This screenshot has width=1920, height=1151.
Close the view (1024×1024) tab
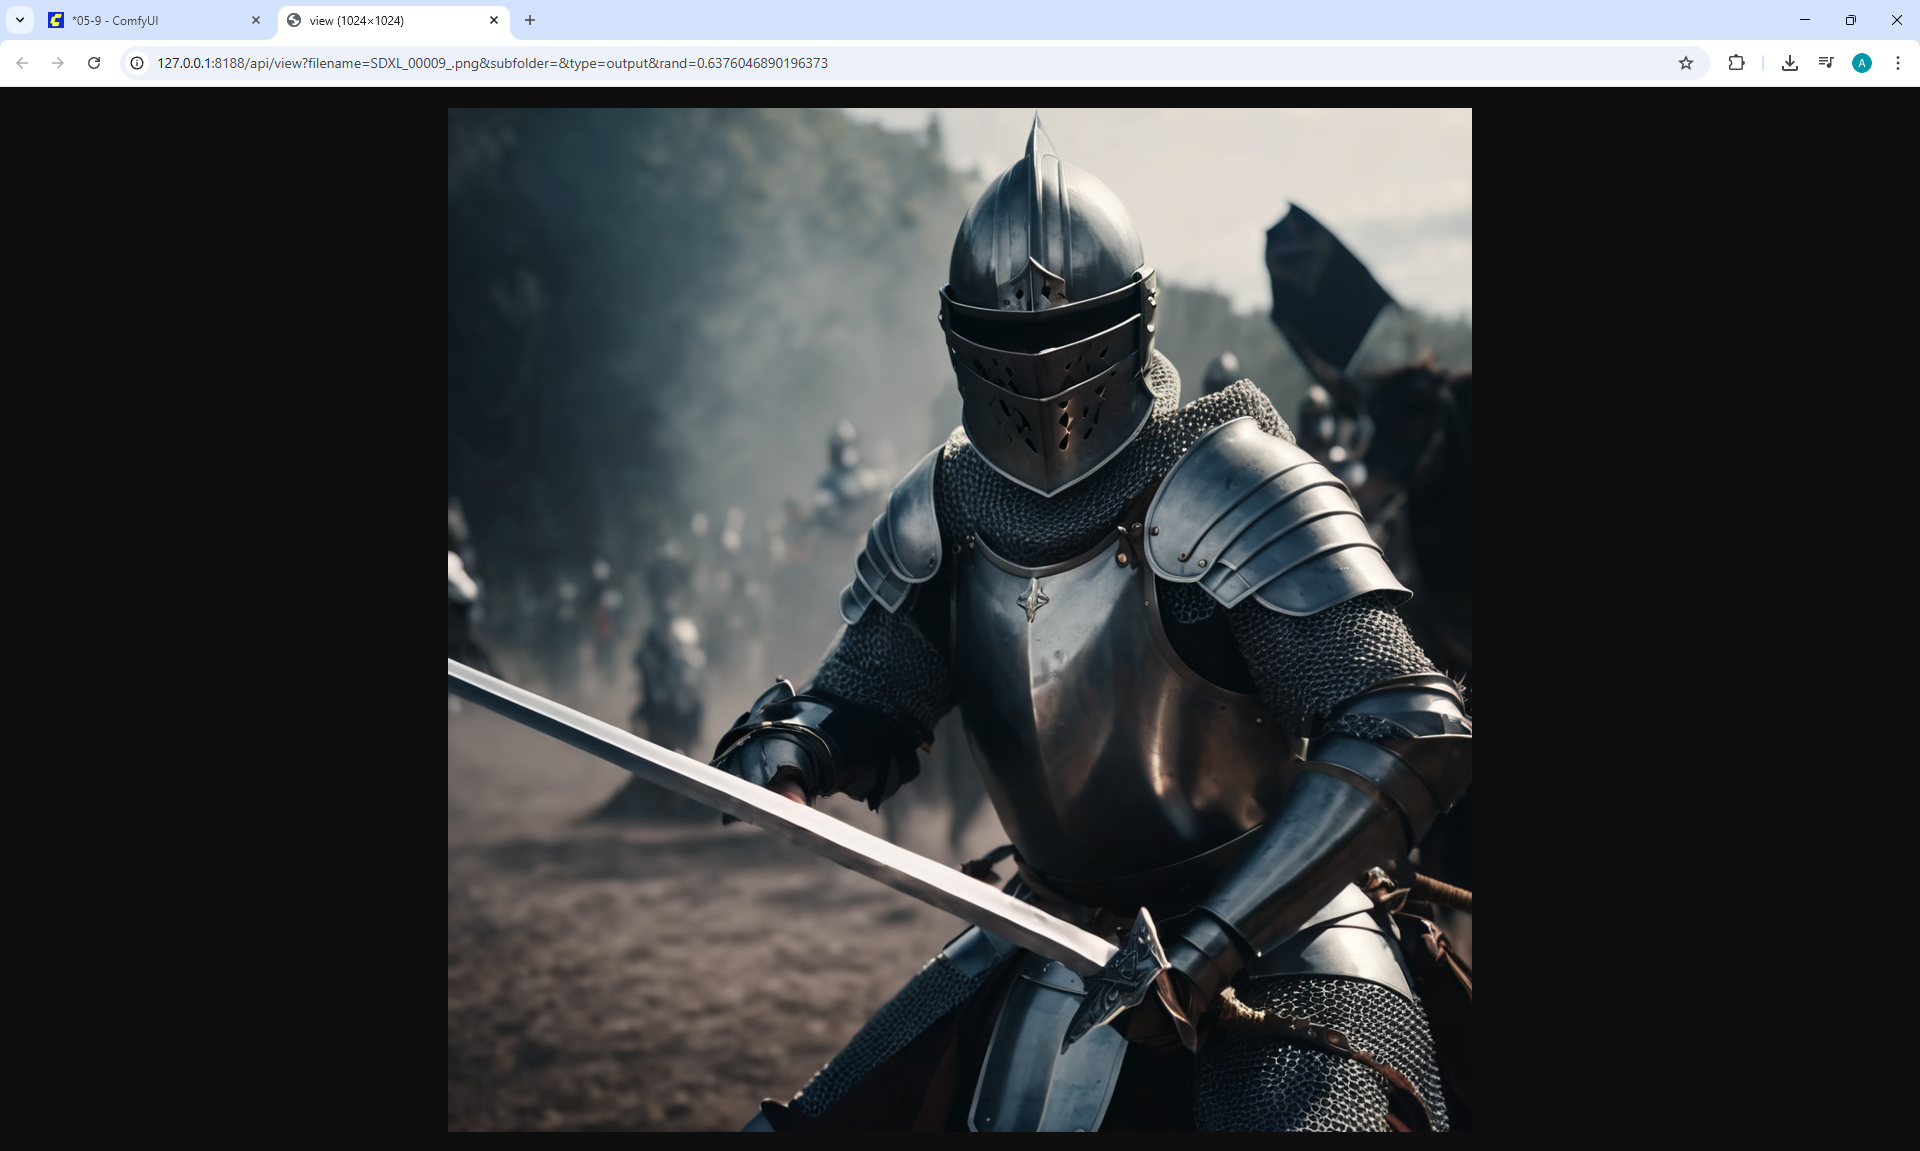tap(494, 20)
